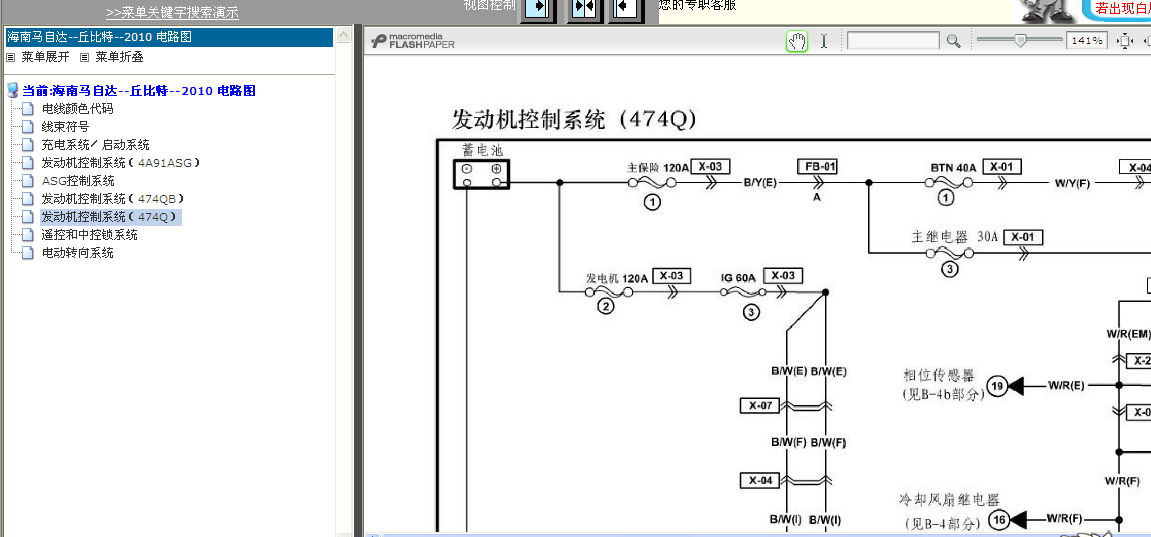Click the FB-01 connector label in diagram
Screen dimensions: 1151x537
[x=817, y=167]
